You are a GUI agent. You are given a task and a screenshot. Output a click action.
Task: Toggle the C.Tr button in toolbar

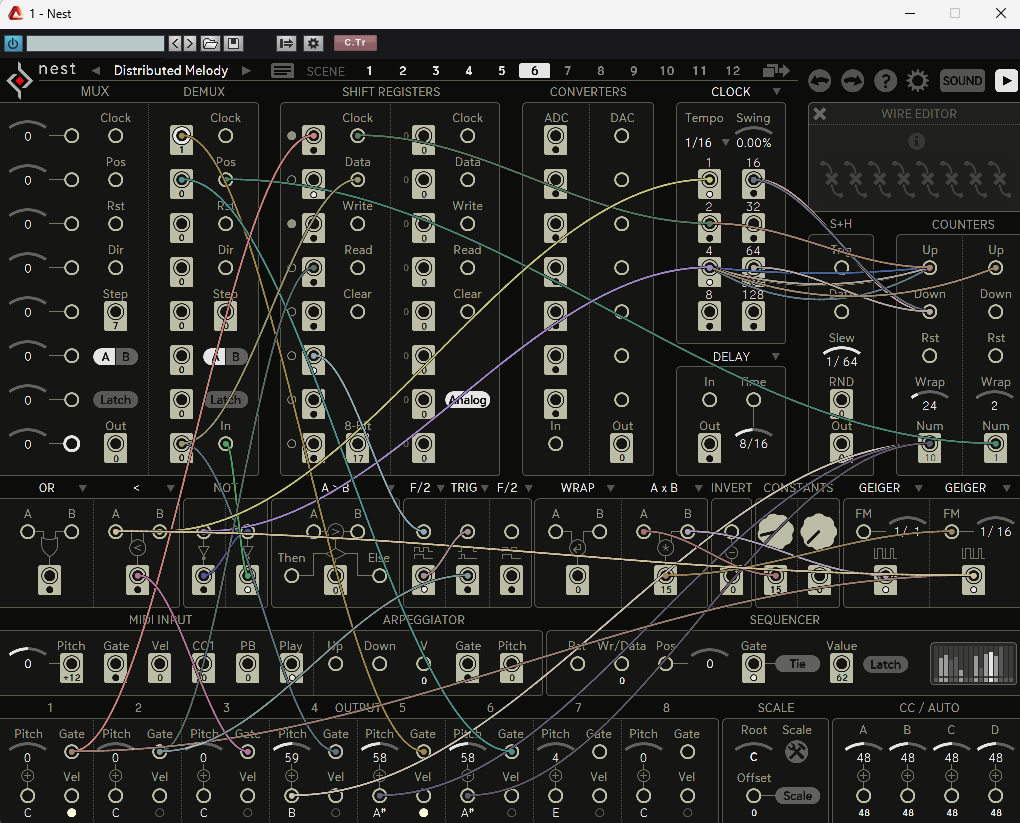(355, 43)
